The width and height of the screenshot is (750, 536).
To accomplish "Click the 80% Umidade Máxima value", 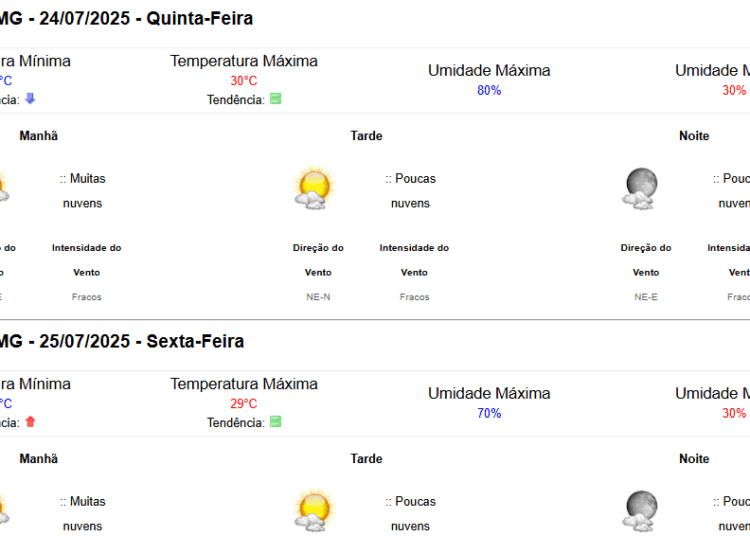I will [489, 90].
